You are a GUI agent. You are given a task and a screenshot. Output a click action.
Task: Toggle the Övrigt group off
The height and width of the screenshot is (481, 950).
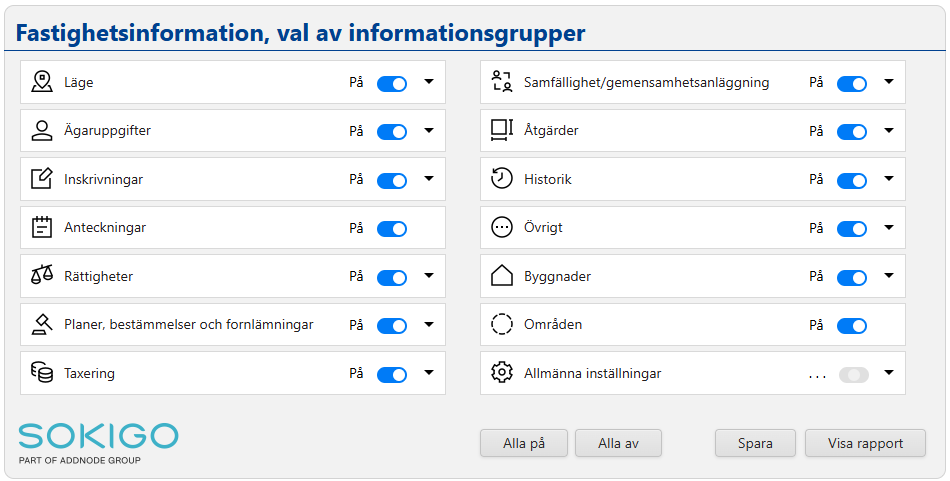[x=852, y=229]
